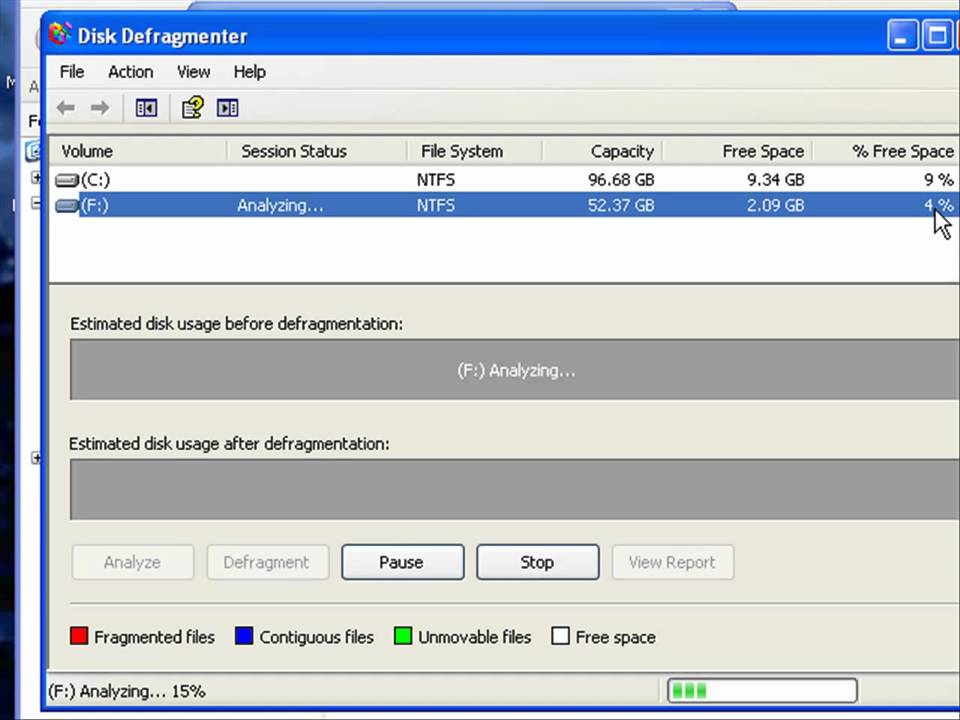This screenshot has width=960, height=720.
Task: Click the 'Analyzing...' session status cell
Action: pos(280,205)
